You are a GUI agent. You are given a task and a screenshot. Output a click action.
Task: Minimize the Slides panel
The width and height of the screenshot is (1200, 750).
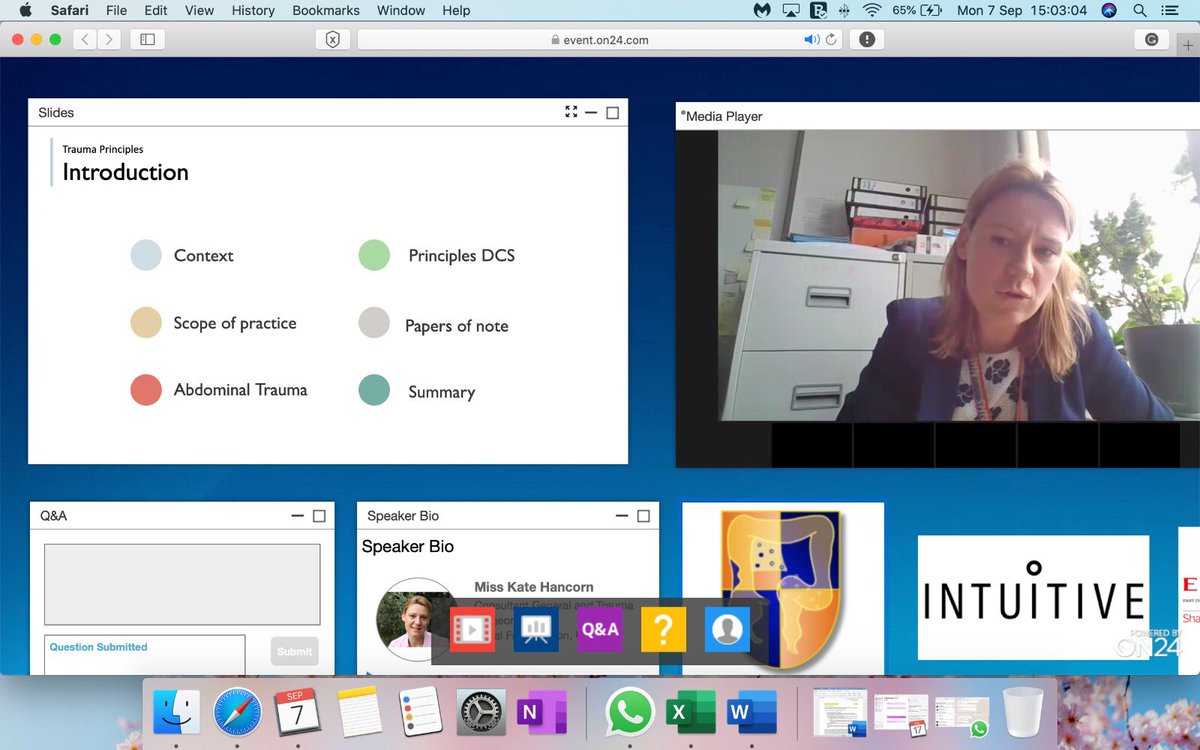(591, 112)
